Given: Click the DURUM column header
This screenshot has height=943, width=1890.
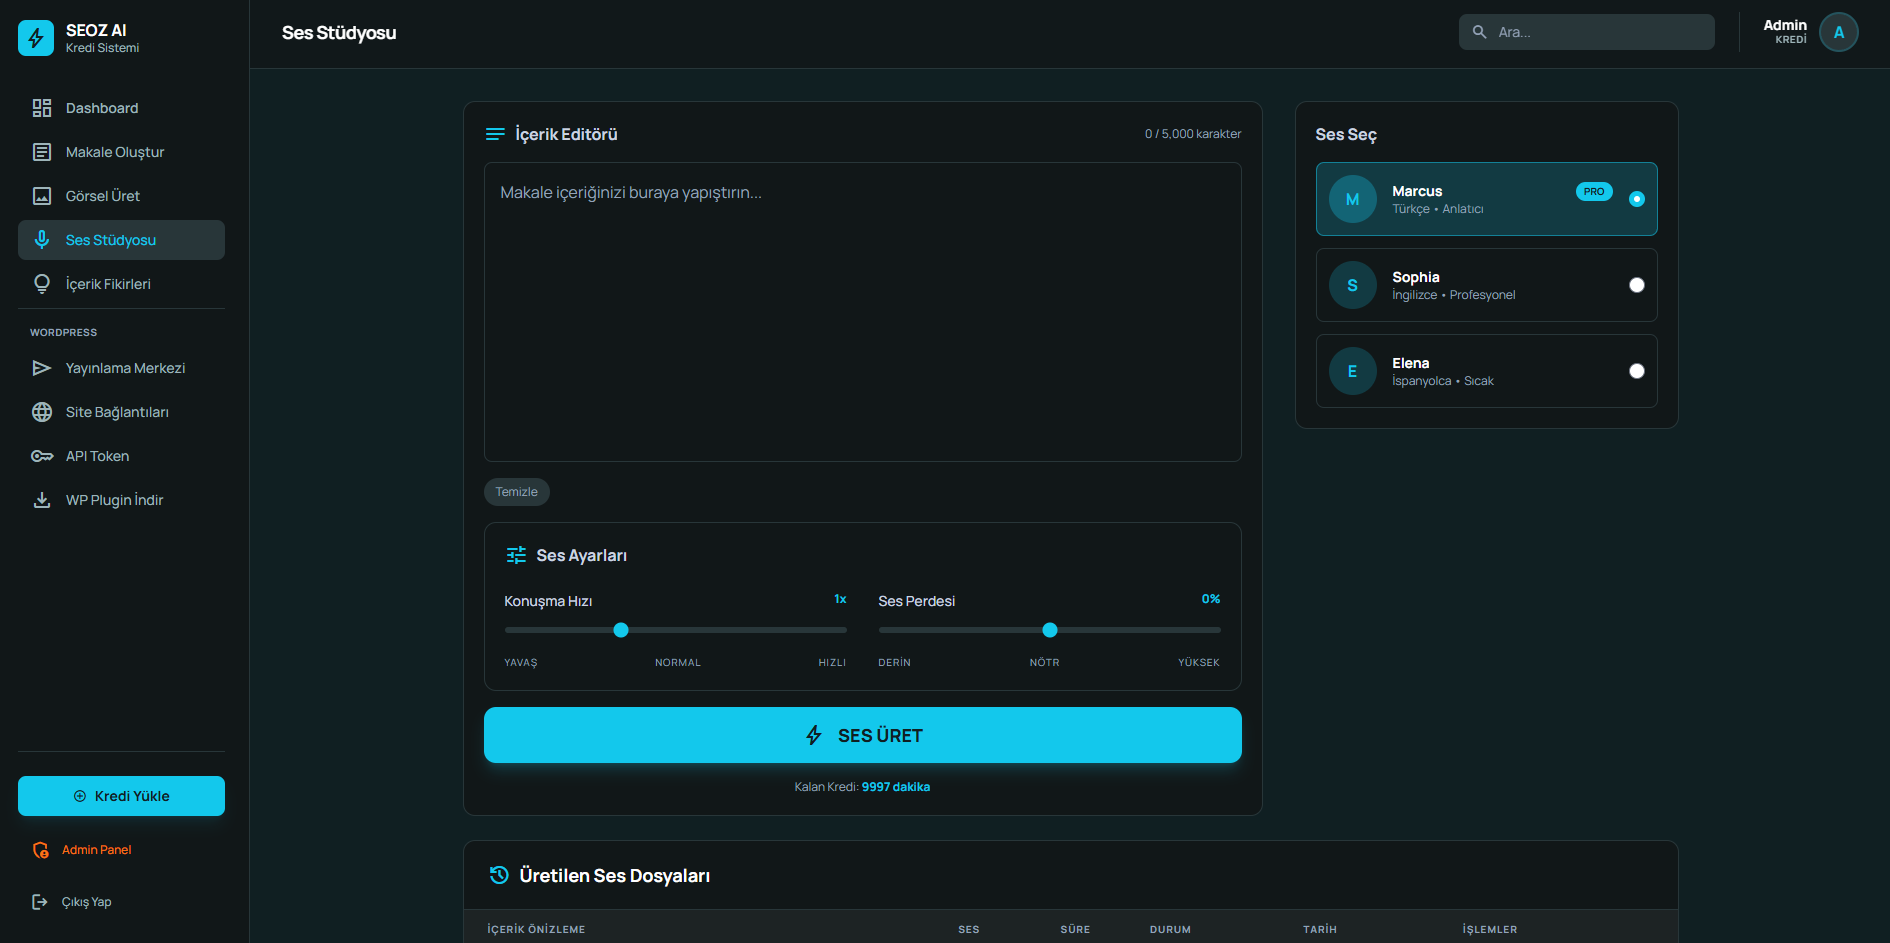Looking at the screenshot, I should tap(1170, 929).
